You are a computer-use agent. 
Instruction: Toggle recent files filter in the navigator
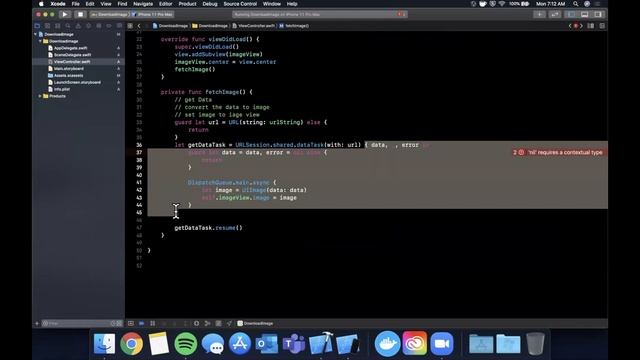(113, 323)
